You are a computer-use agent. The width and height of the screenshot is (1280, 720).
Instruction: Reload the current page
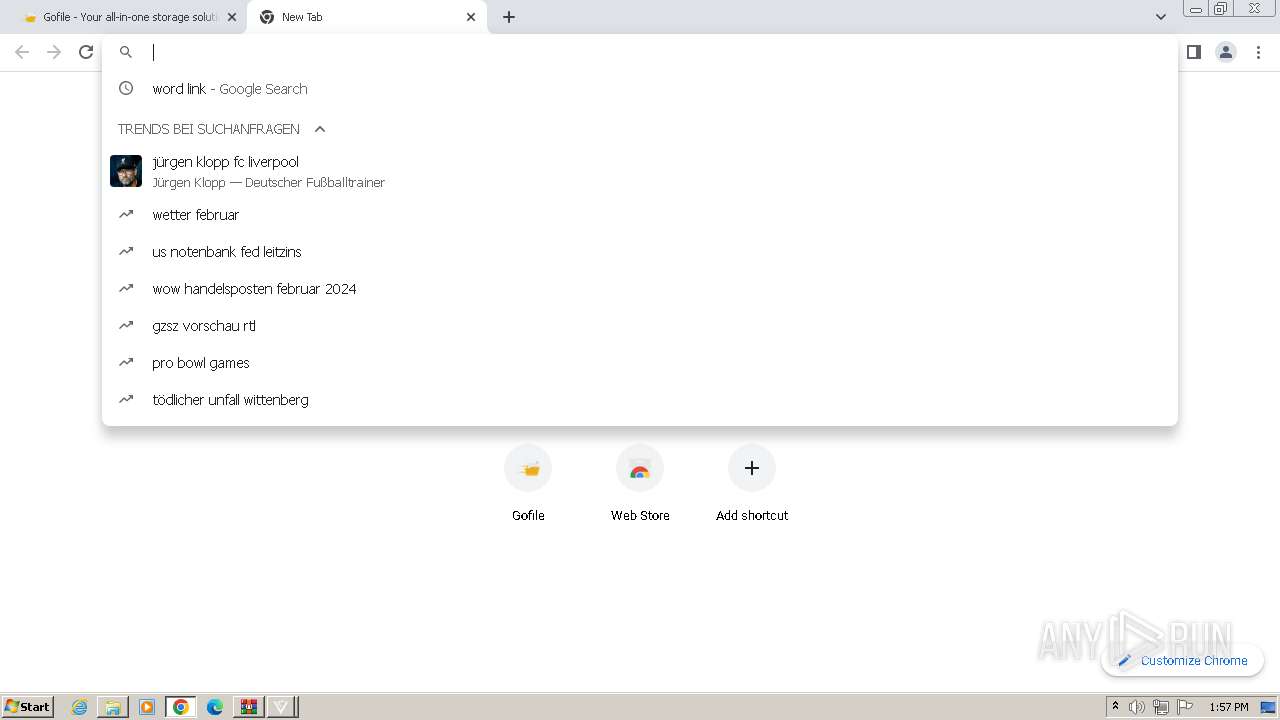86,52
